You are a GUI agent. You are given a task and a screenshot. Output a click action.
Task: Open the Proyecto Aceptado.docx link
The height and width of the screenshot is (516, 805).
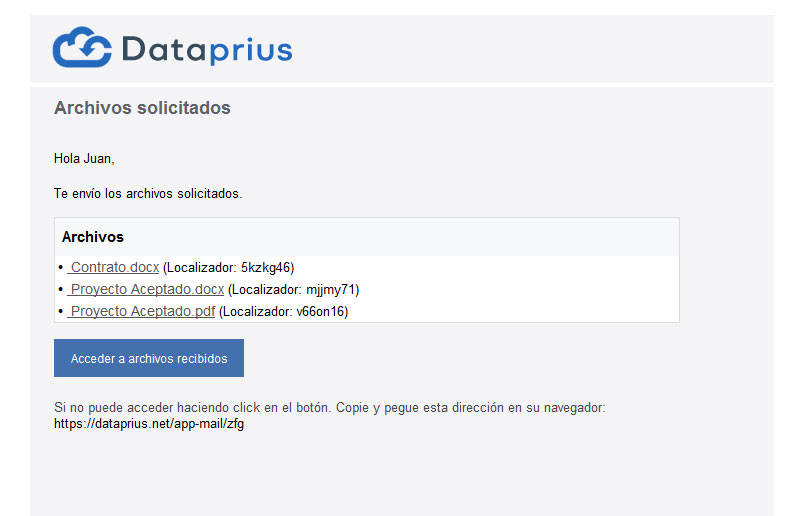coord(146,290)
